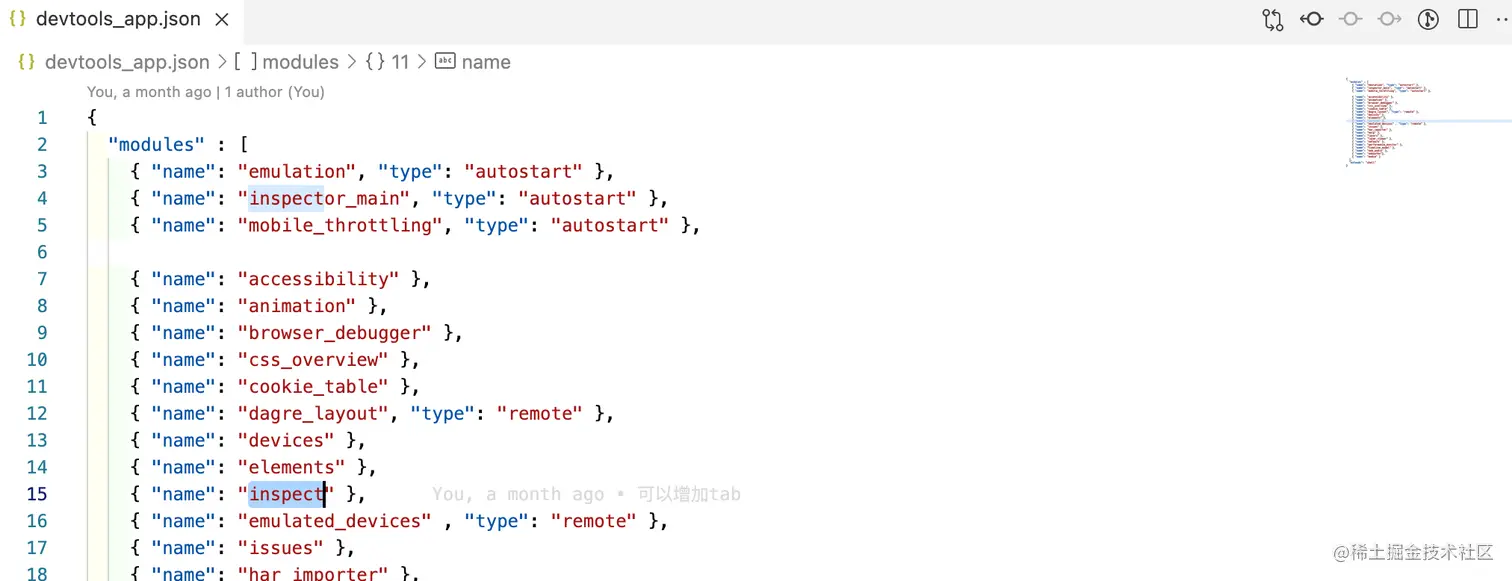The image size is (1512, 581).
Task: Go to next change arrow icon
Action: point(1389,19)
